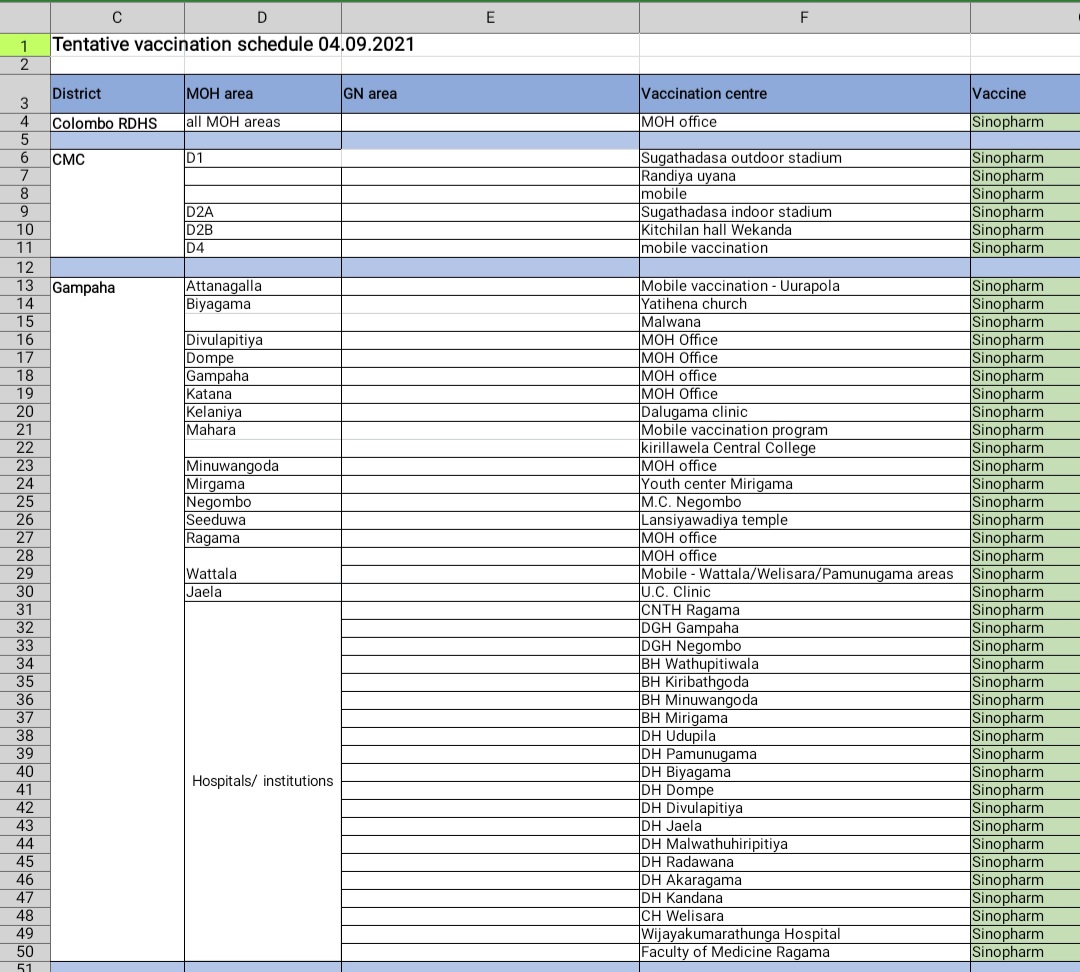Select the 'Minuwangoda' MOH area cell

point(262,466)
